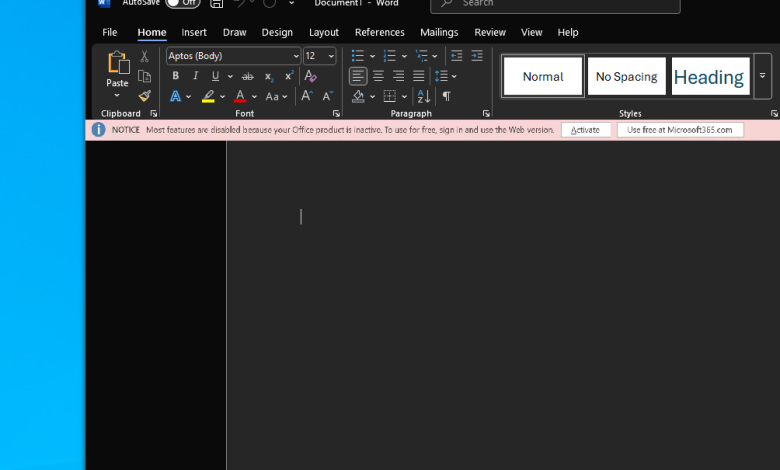Show paragraph marks with pilcrow icon
Image resolution: width=780 pixels, height=470 pixels.
click(446, 96)
